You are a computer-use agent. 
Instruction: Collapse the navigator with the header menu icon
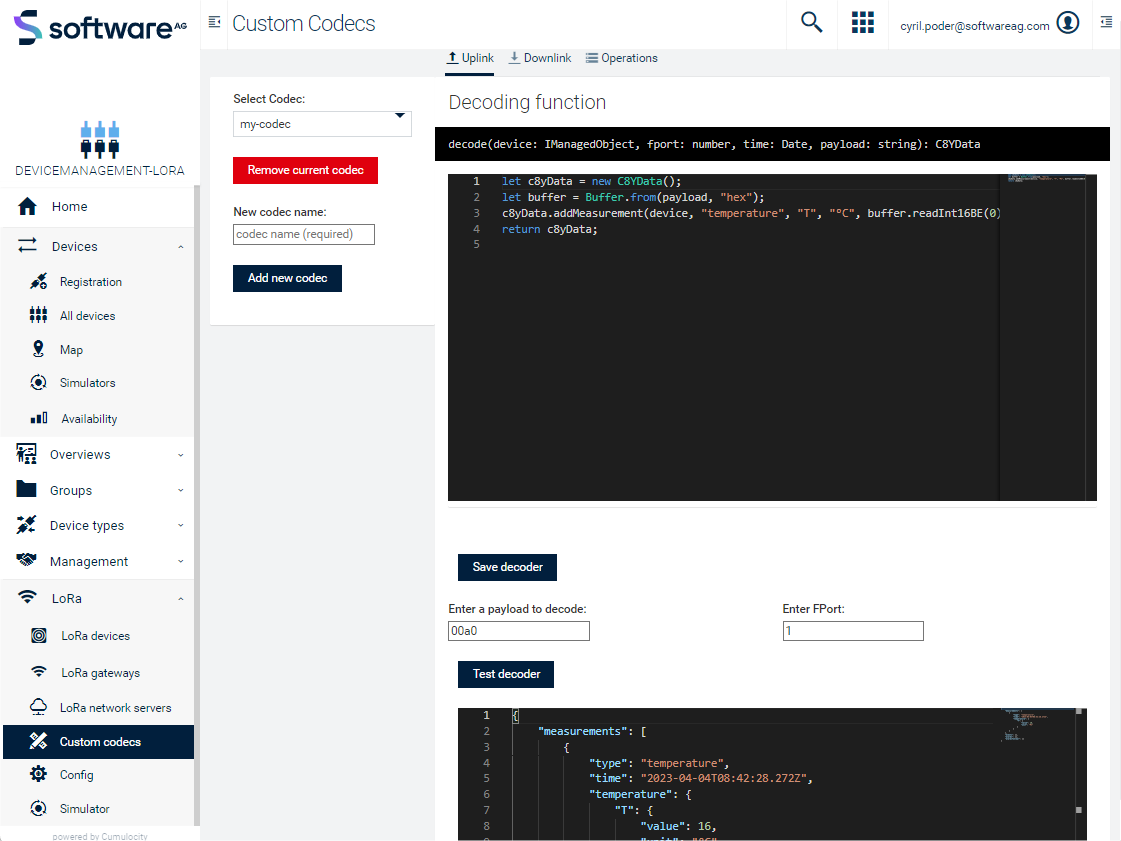click(214, 22)
